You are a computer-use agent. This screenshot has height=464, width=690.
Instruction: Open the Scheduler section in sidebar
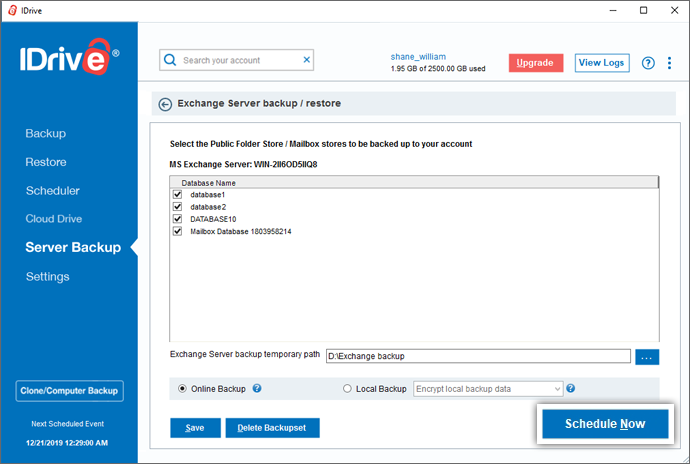[53, 191]
